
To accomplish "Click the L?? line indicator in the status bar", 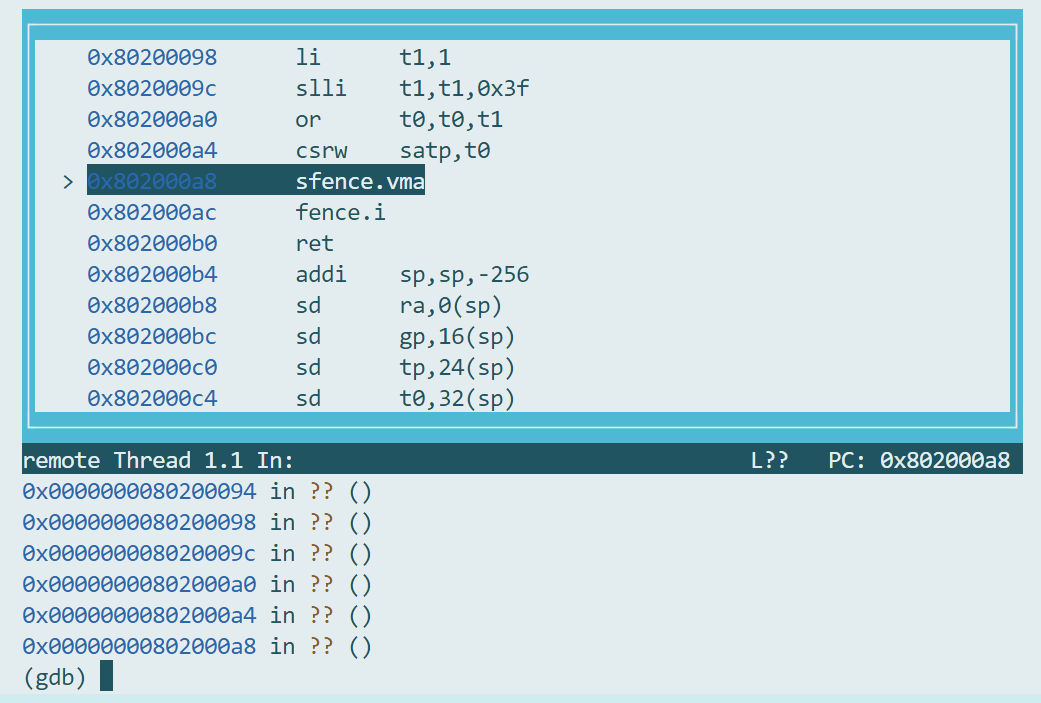I will coord(769,460).
